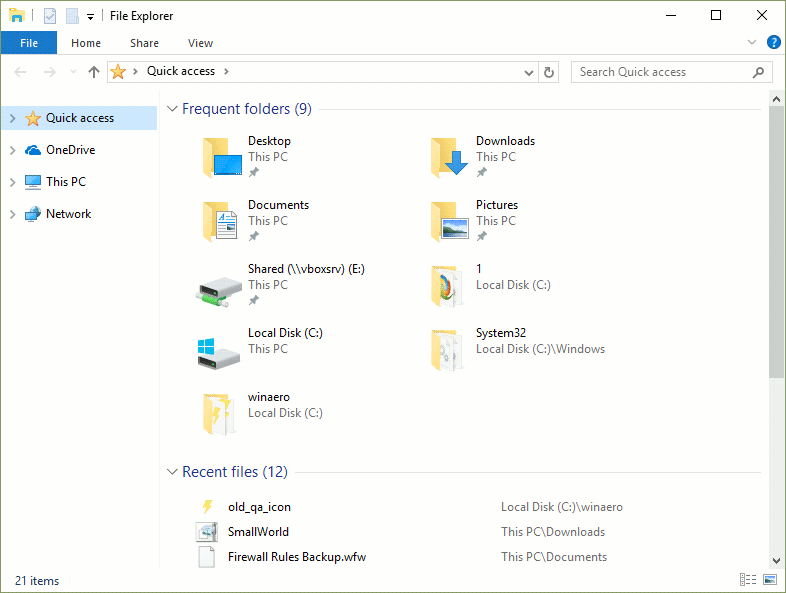
Task: Click the '21 items' status bar text
Action: (37, 580)
